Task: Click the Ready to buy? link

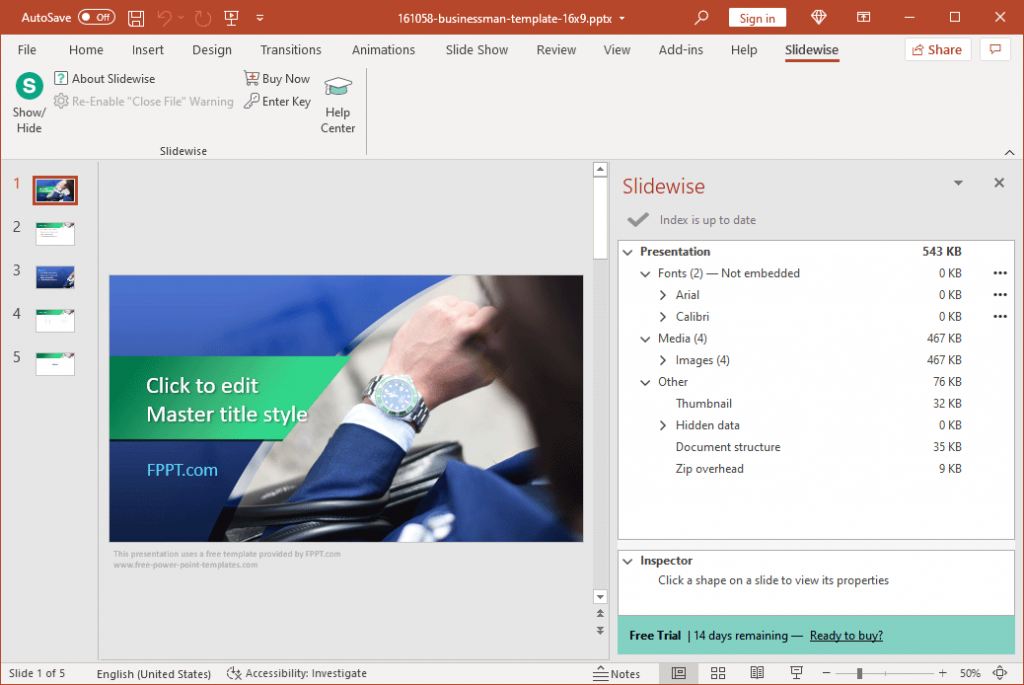Action: click(x=846, y=635)
